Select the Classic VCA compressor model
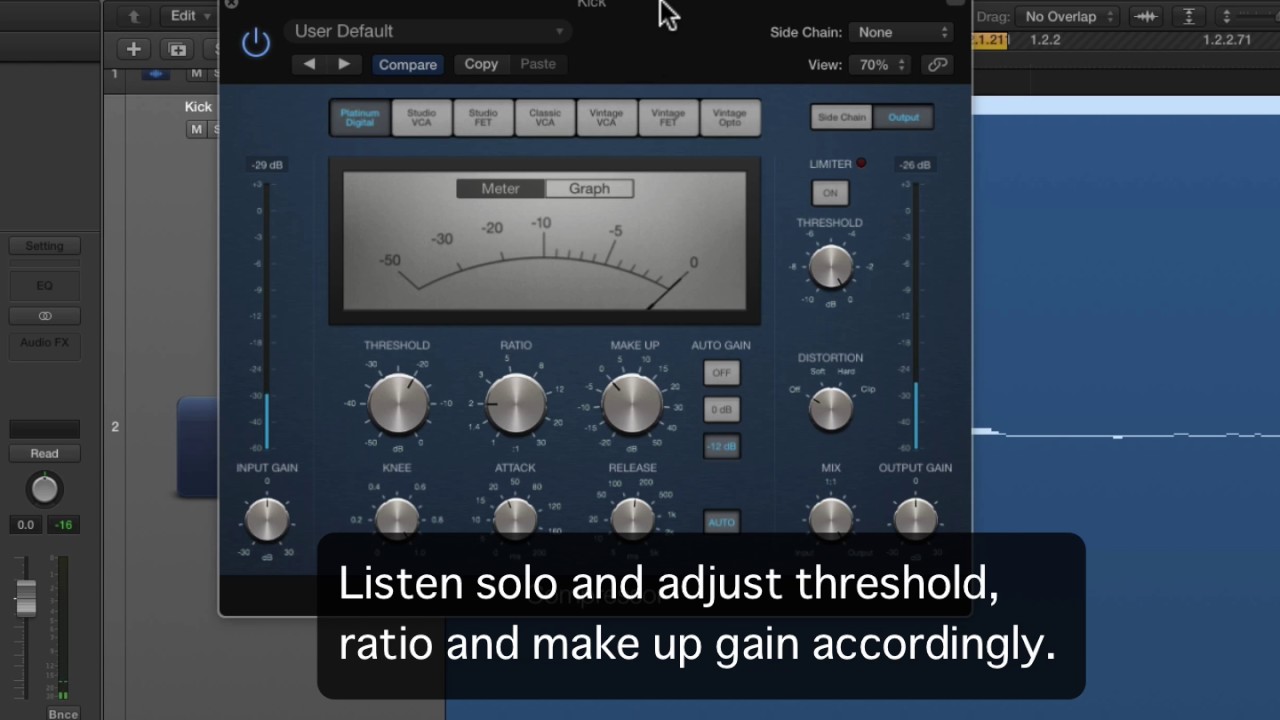Screen dimensions: 1280x720 click(545, 118)
